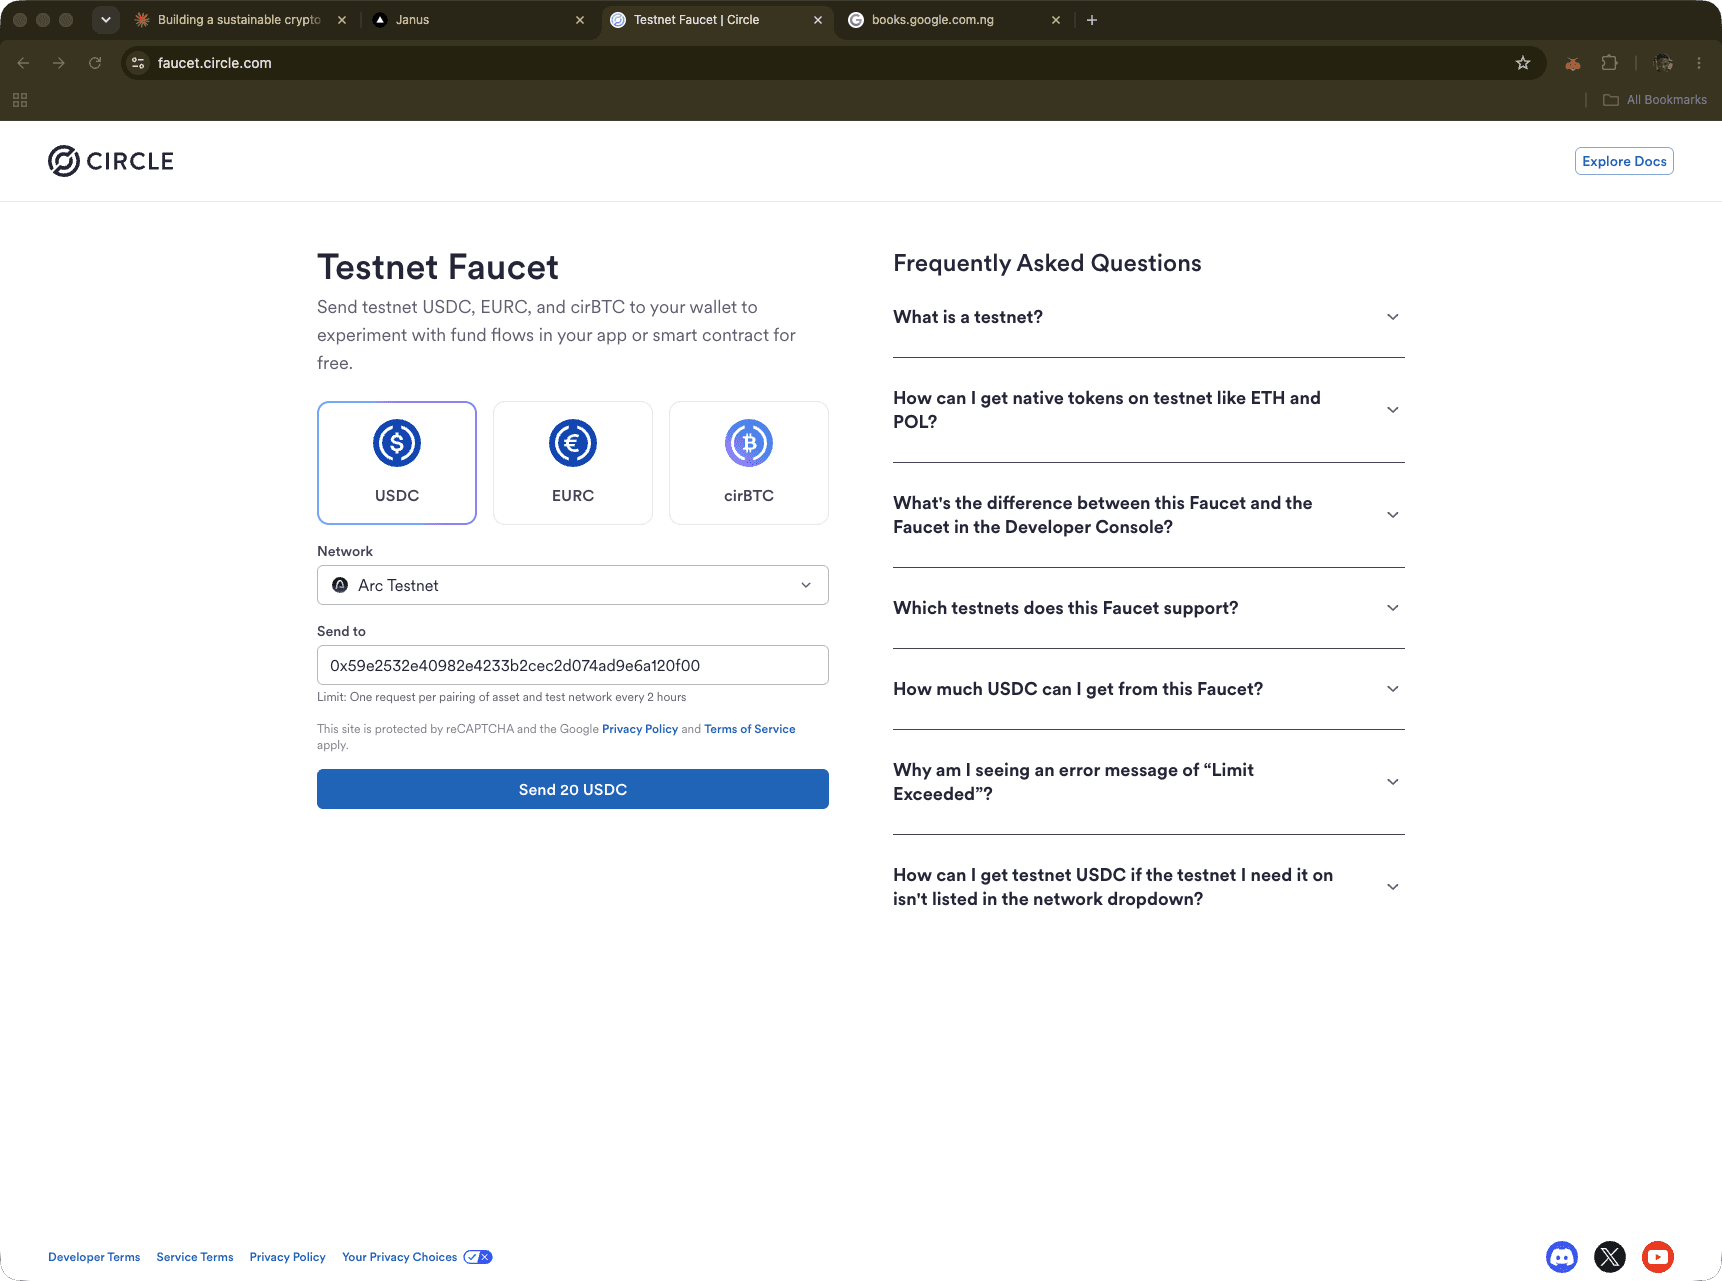
Task: Click the browser back arrow
Action: [23, 63]
